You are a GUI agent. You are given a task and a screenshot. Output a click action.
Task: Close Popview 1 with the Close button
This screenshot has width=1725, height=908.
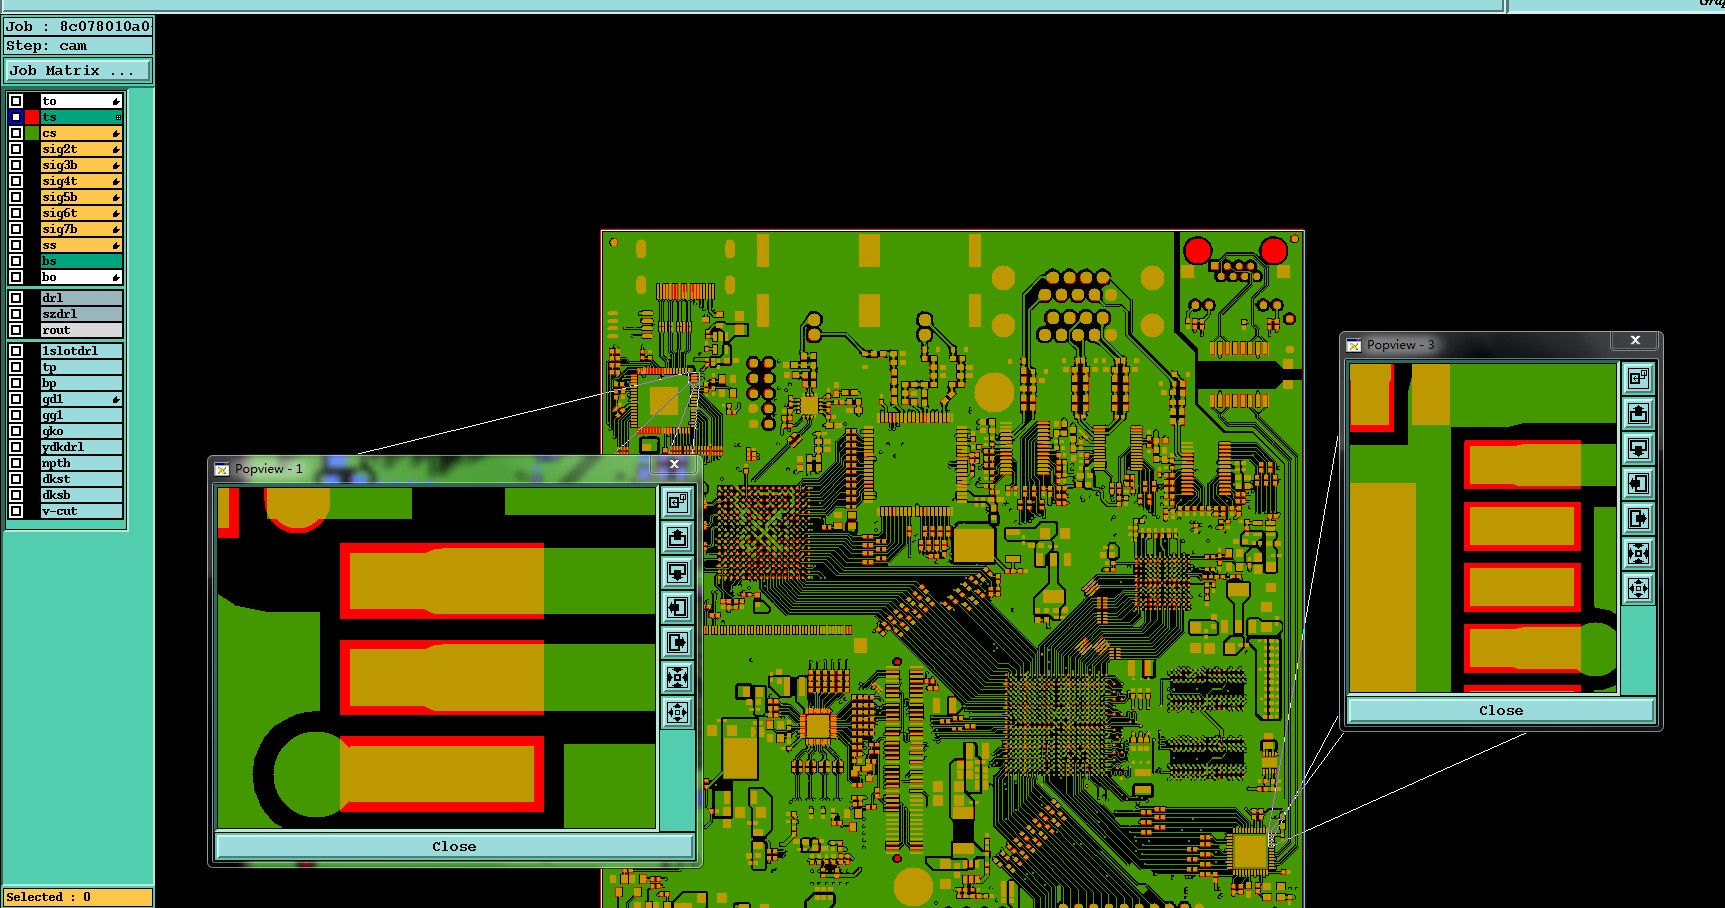(x=454, y=846)
